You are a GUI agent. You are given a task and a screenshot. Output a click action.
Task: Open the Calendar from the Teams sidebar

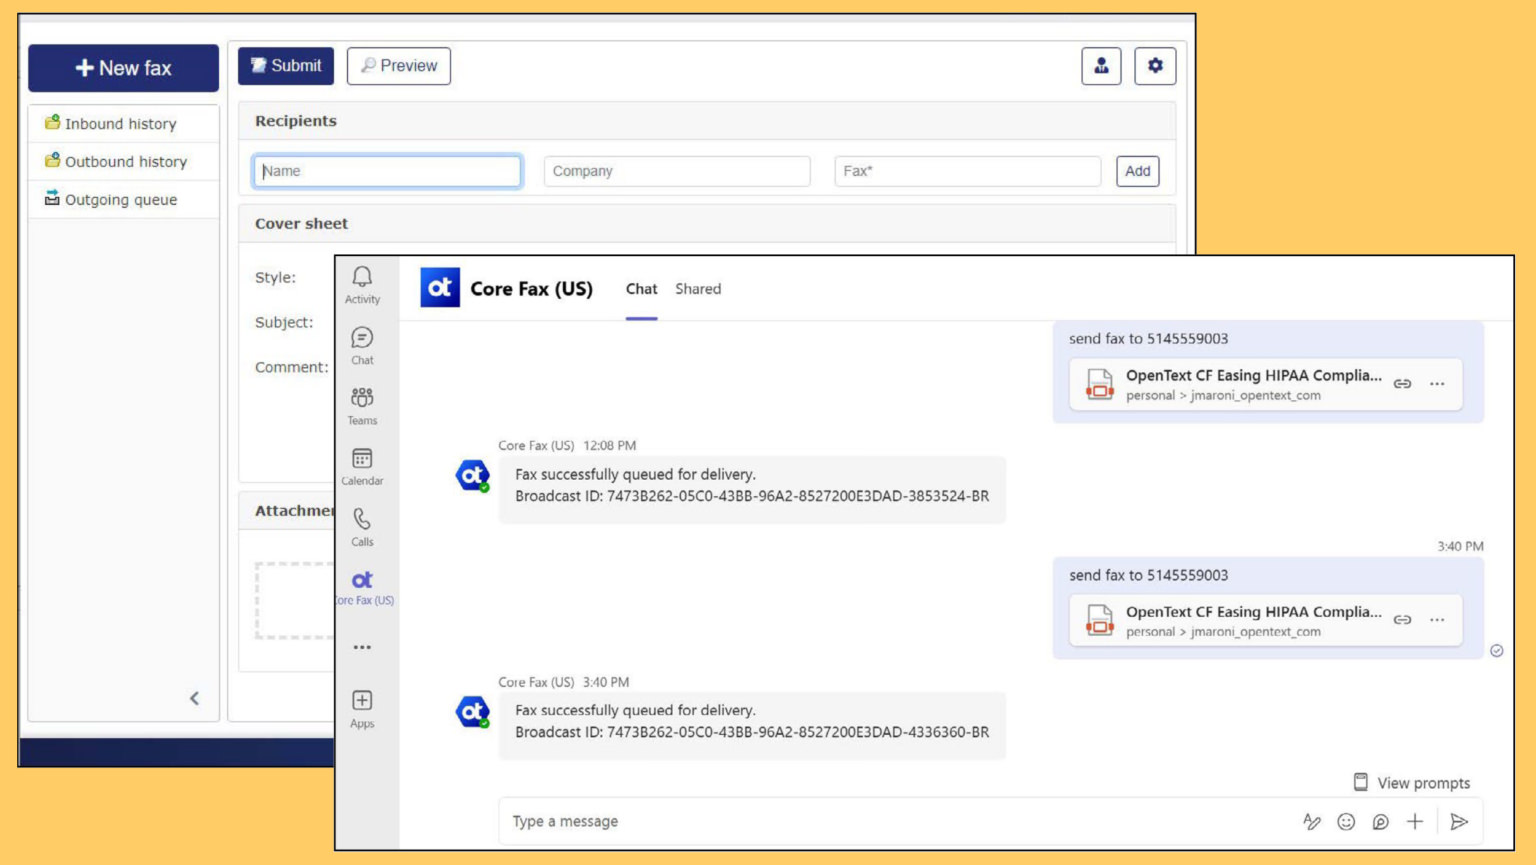pyautogui.click(x=362, y=461)
